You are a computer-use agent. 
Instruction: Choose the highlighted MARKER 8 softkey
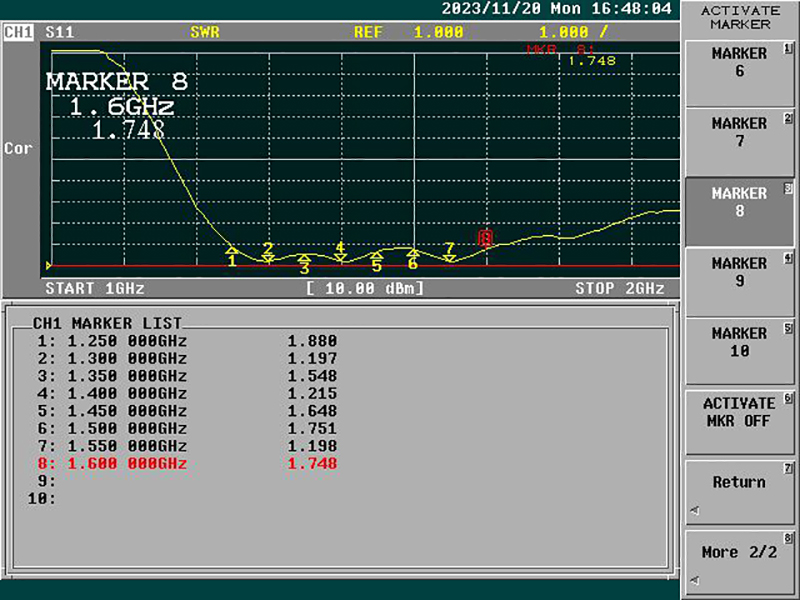(739, 212)
